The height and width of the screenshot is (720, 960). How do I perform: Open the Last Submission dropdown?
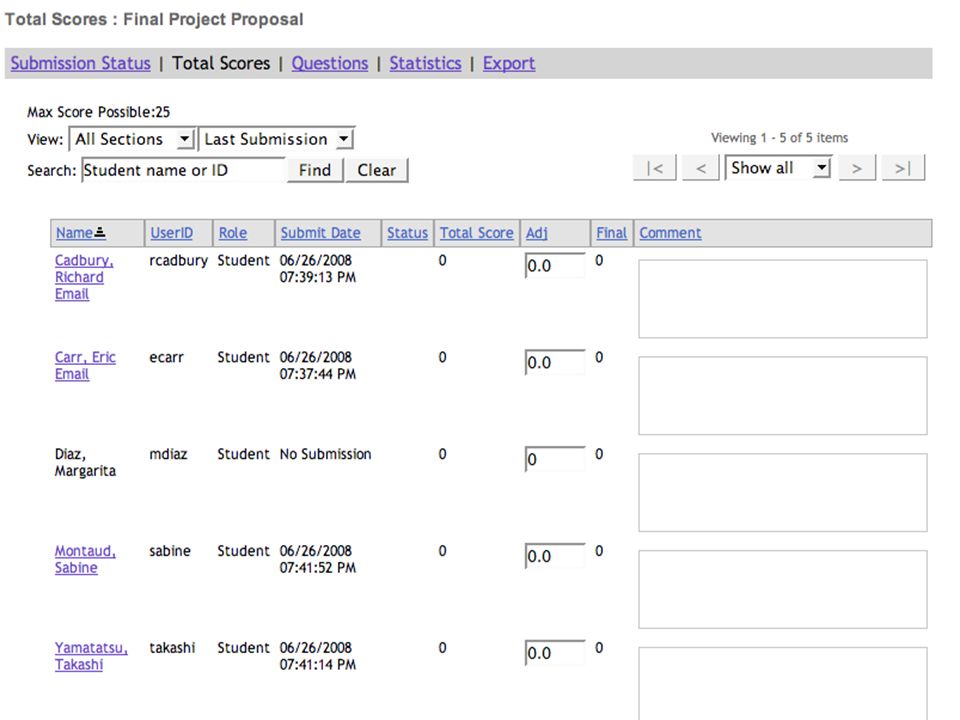[x=277, y=139]
